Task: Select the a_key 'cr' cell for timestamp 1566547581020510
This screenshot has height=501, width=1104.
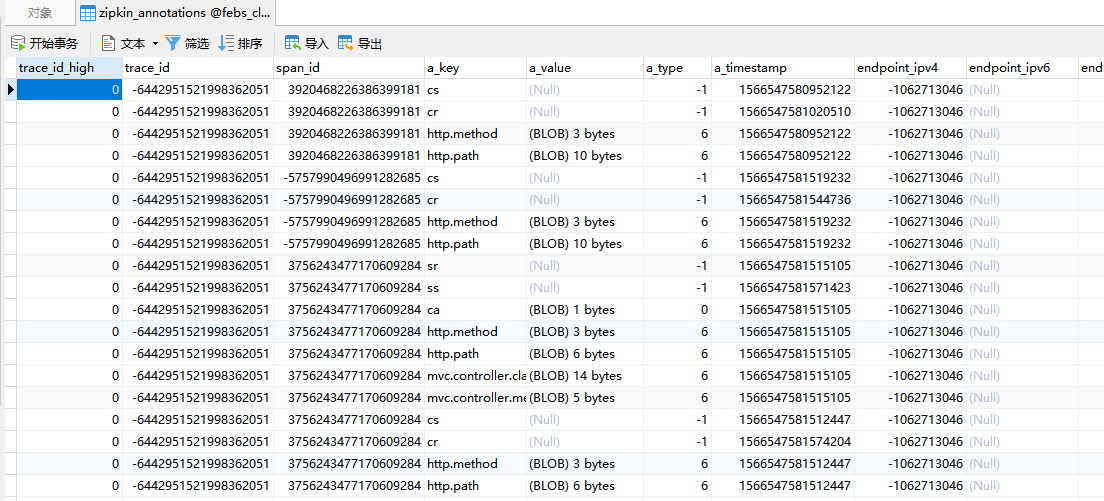Action: pyautogui.click(x=476, y=112)
